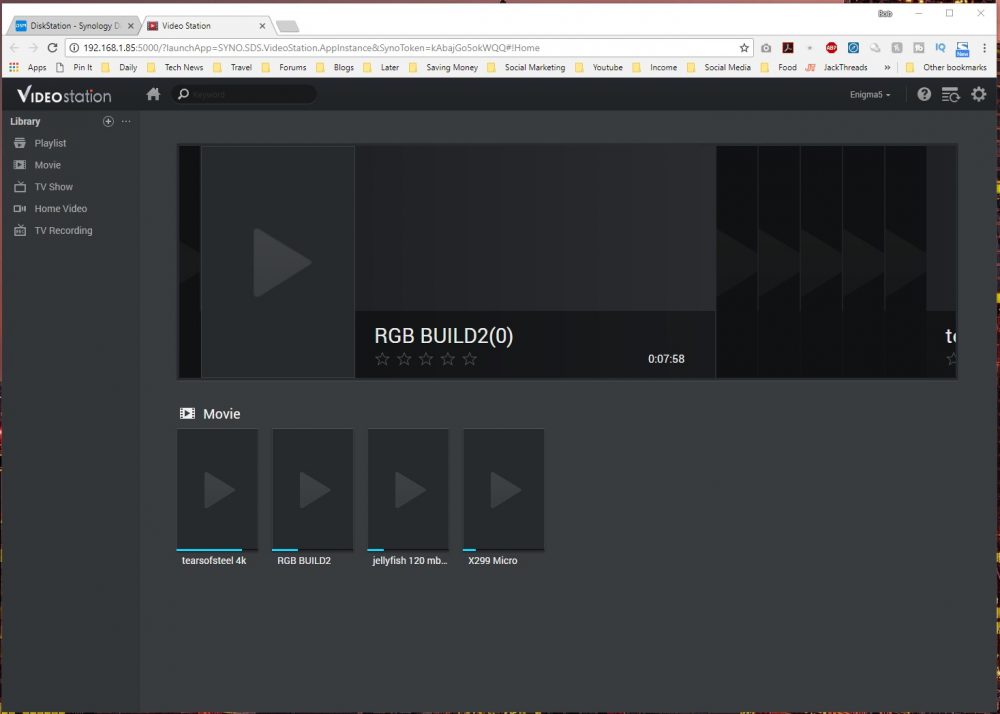1000x714 pixels.
Task: Click the Playlist sidebar icon
Action: (x=20, y=143)
